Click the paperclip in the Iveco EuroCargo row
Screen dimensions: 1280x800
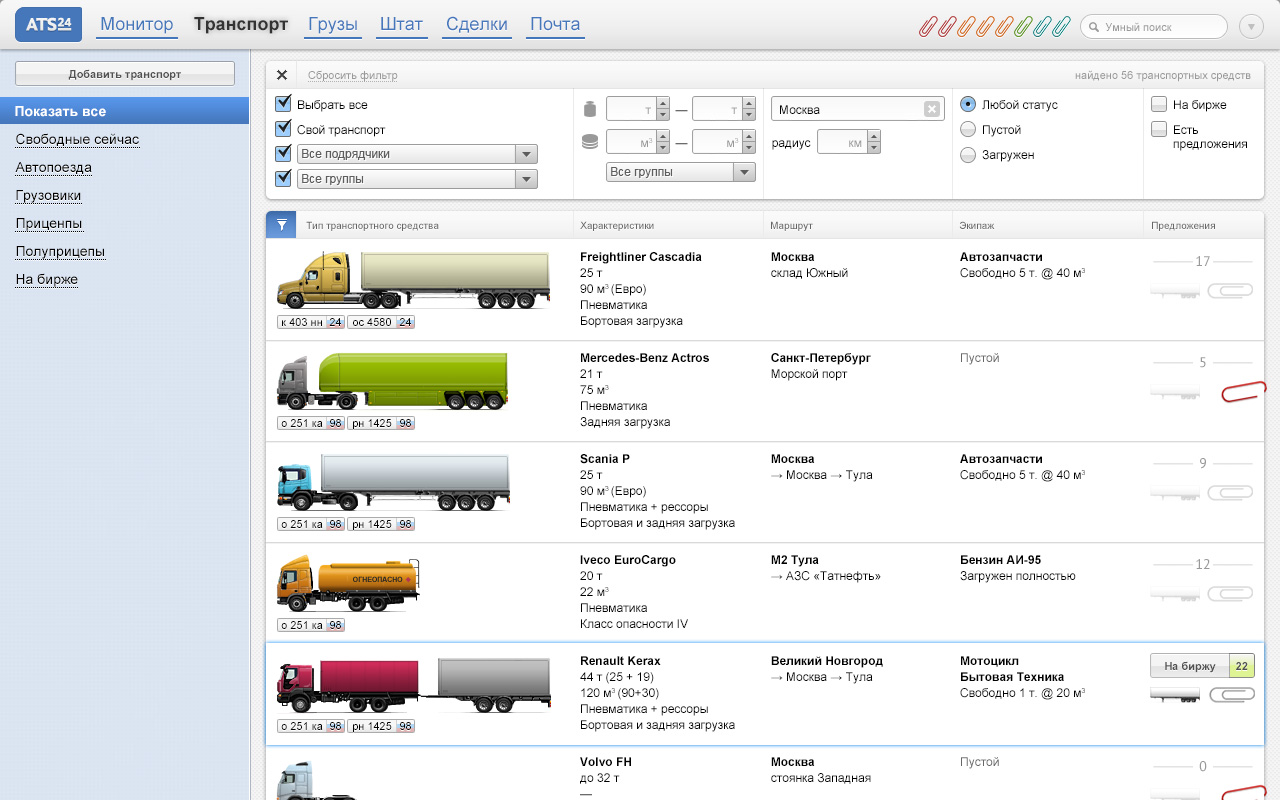(x=1230, y=594)
